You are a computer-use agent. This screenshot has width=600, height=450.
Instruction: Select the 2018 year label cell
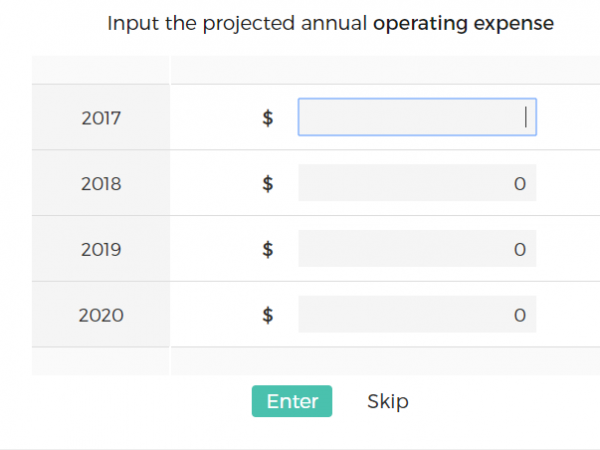pyautogui.click(x=101, y=184)
